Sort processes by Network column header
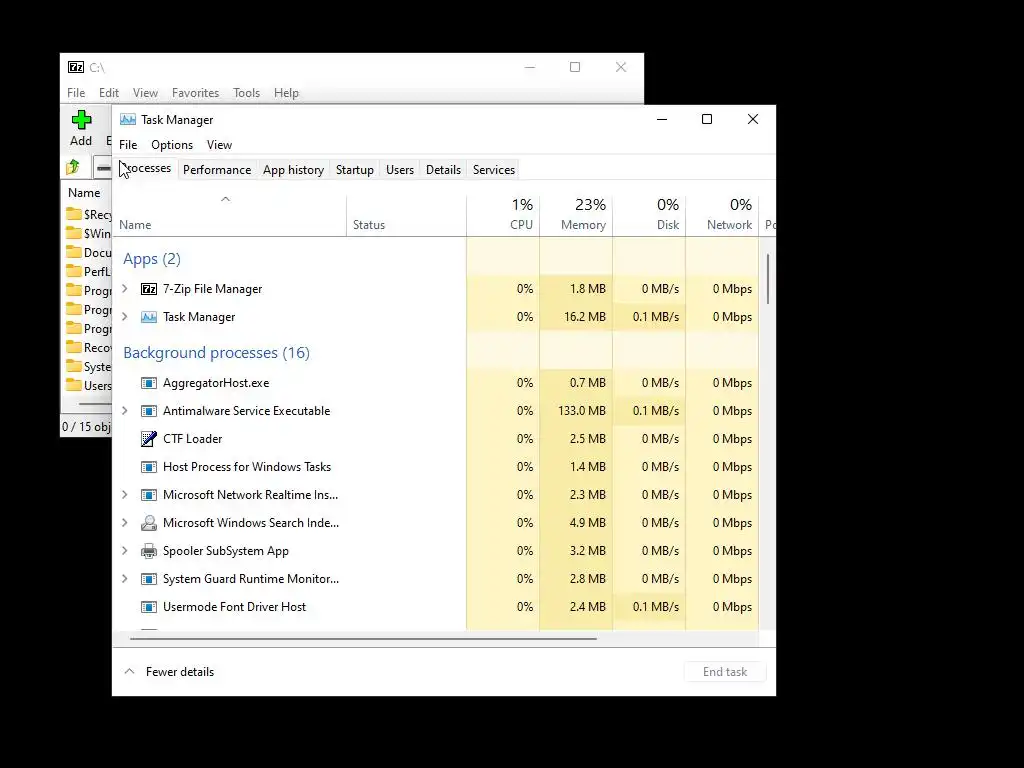Screen dimensions: 1024x768 (x=722, y=214)
